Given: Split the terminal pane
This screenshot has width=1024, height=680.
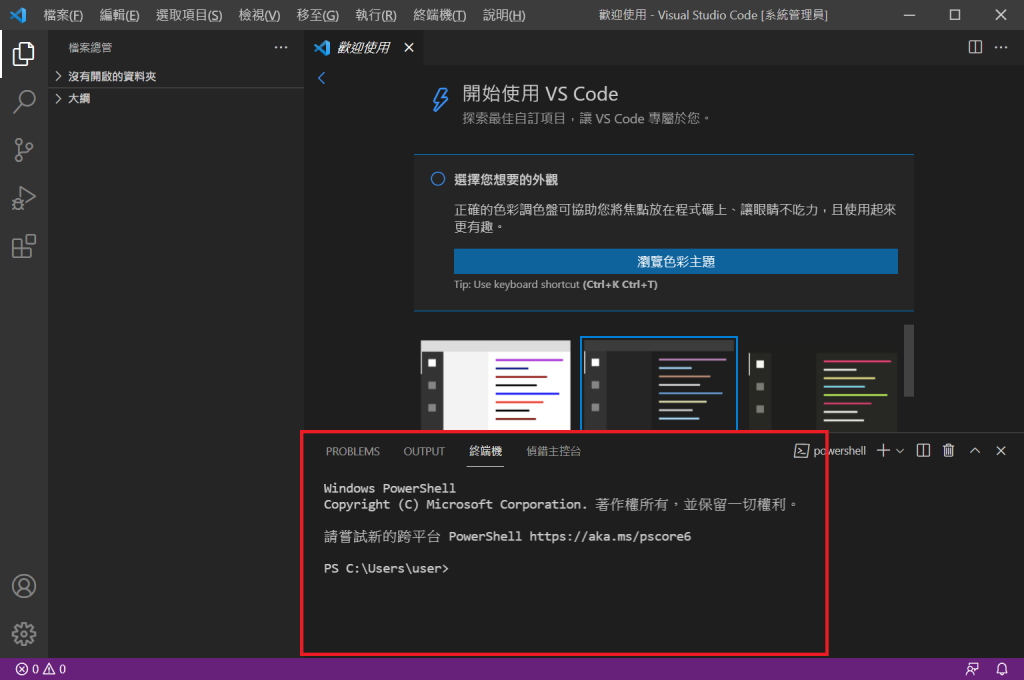Looking at the screenshot, I should click(x=923, y=451).
